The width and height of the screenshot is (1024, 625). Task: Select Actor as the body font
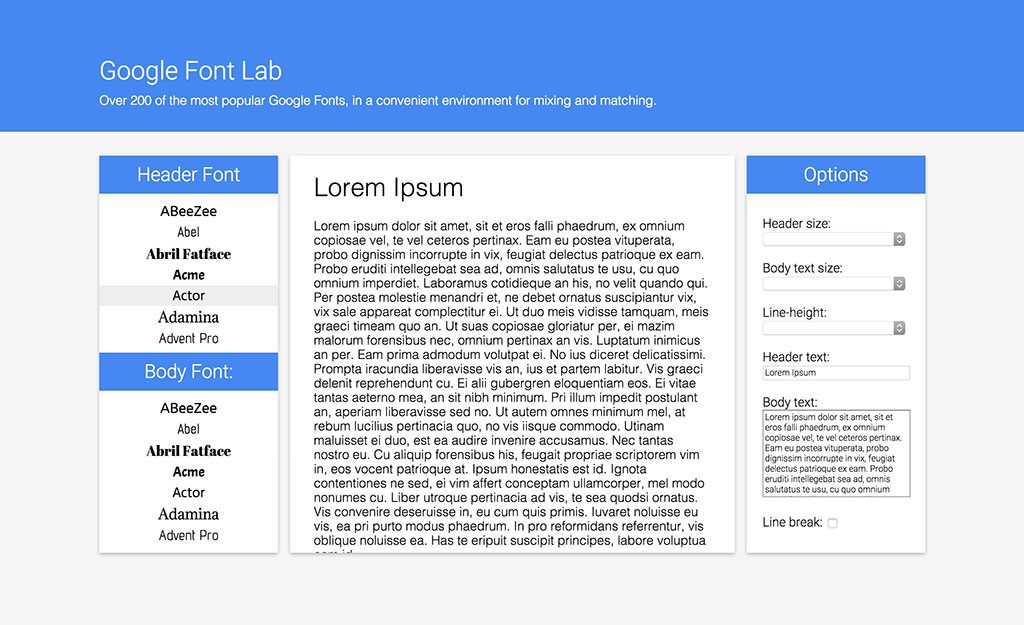click(188, 492)
